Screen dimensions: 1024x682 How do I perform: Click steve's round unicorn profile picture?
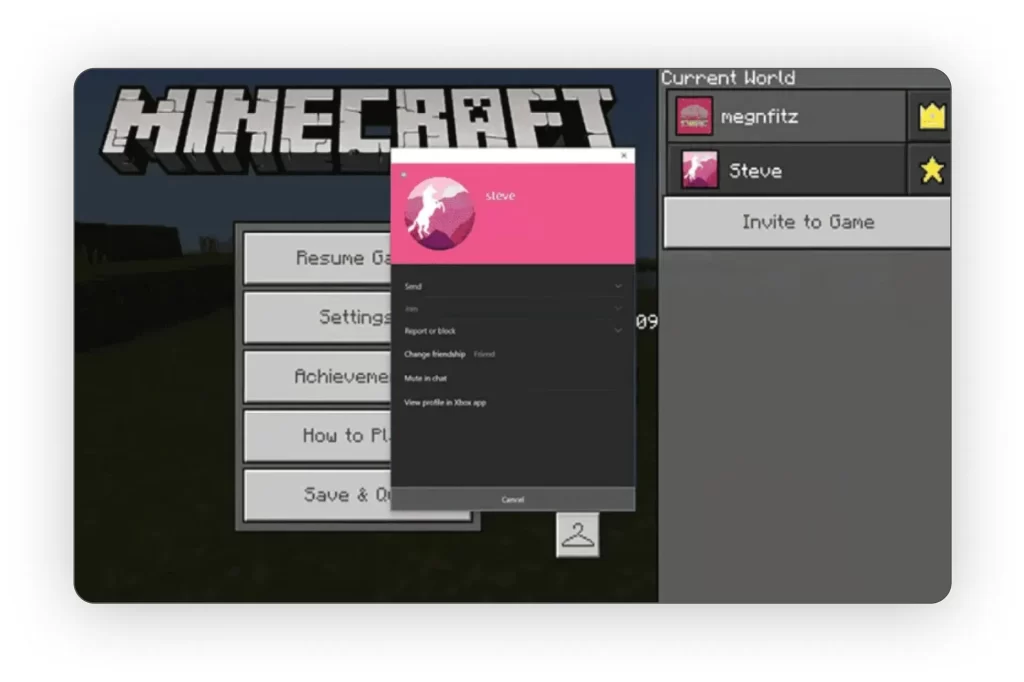[439, 213]
